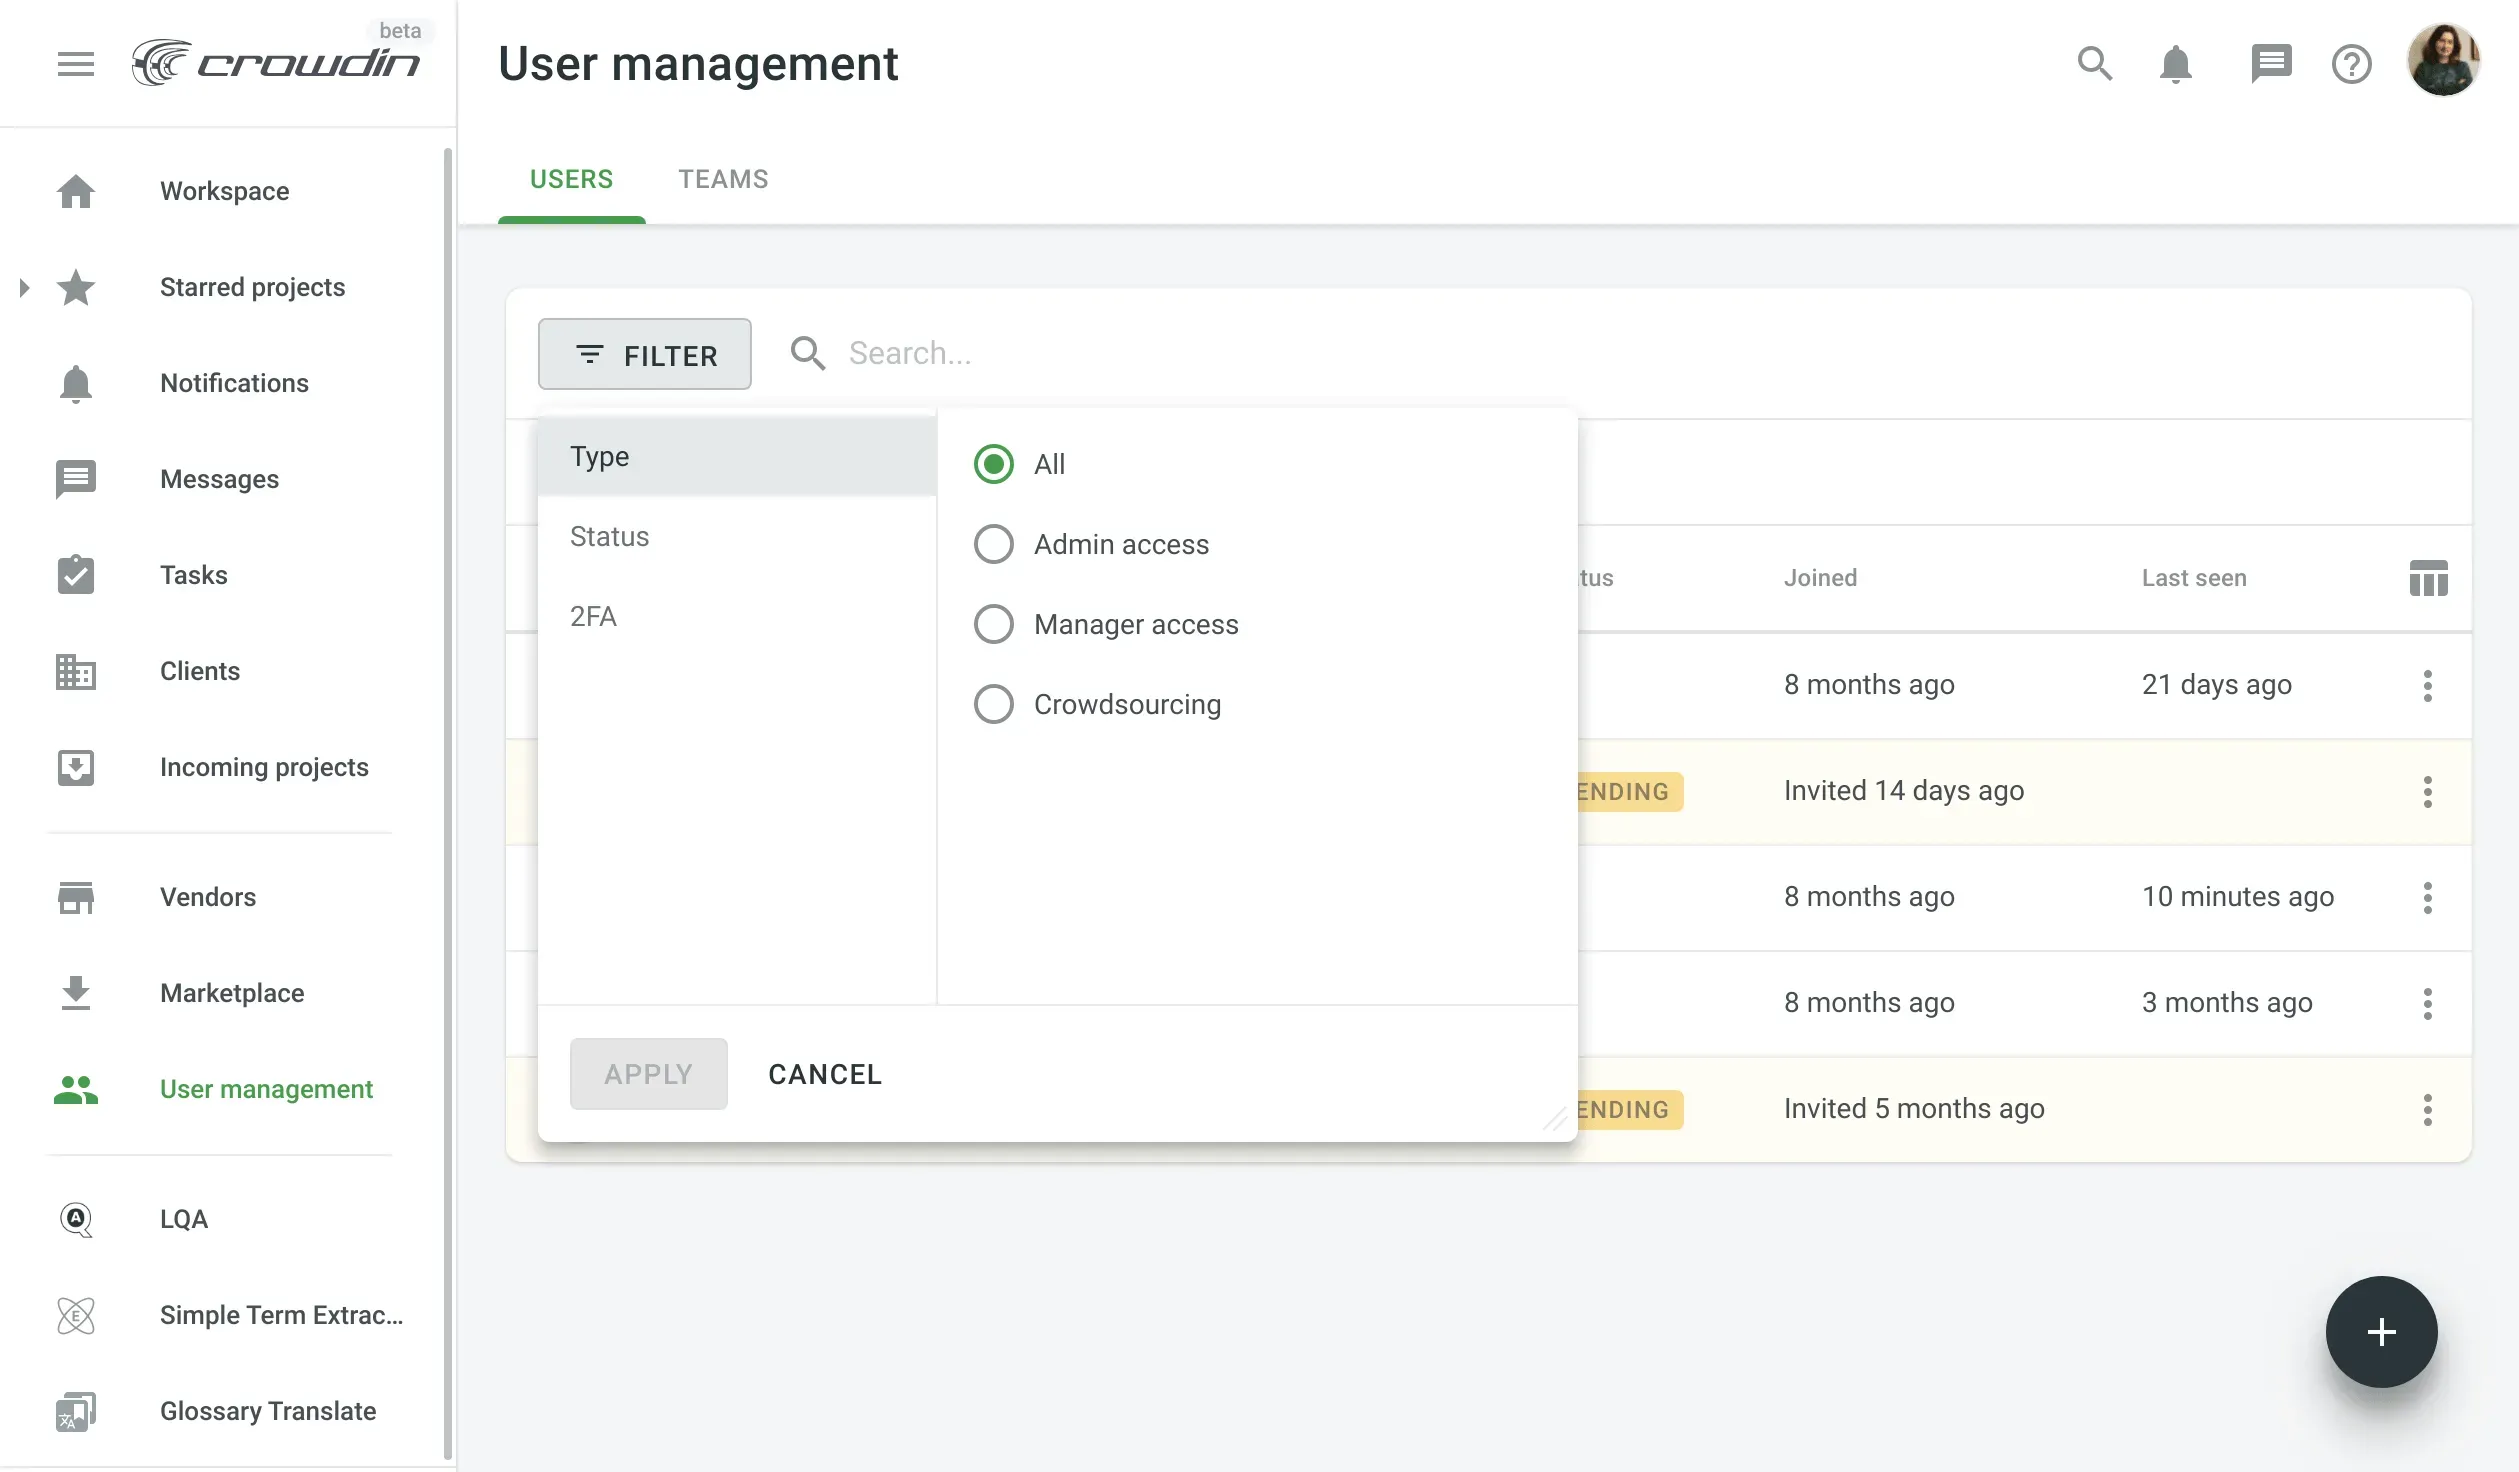2519x1472 pixels.
Task: Apply the selected filters
Action: click(x=648, y=1073)
